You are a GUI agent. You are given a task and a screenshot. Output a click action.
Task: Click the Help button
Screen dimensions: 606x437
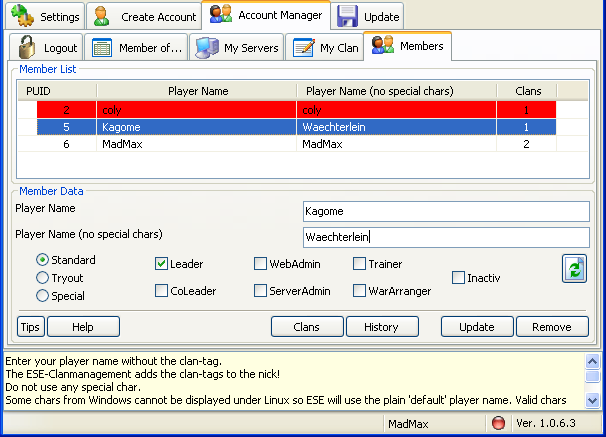[83, 327]
